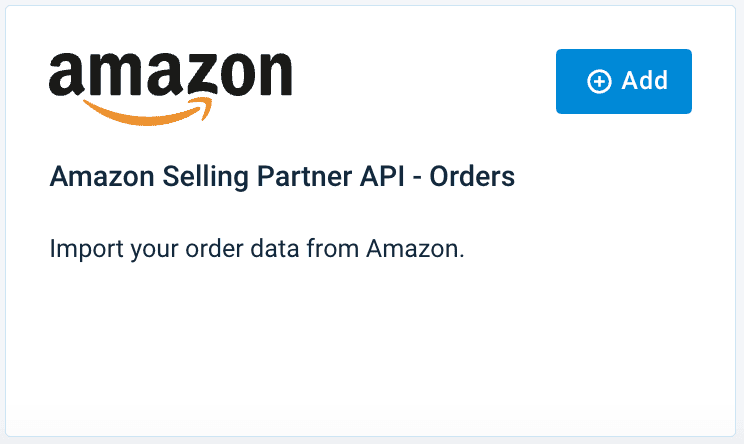Click the "Import your order data" description
Image resolution: width=744 pixels, height=444 pixels.
tap(257, 248)
